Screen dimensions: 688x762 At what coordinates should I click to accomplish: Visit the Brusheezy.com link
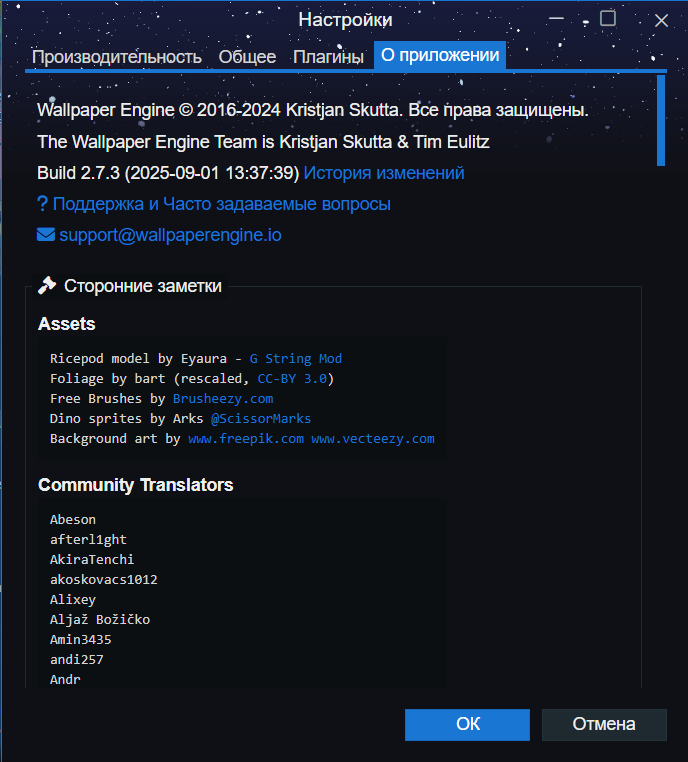point(223,398)
